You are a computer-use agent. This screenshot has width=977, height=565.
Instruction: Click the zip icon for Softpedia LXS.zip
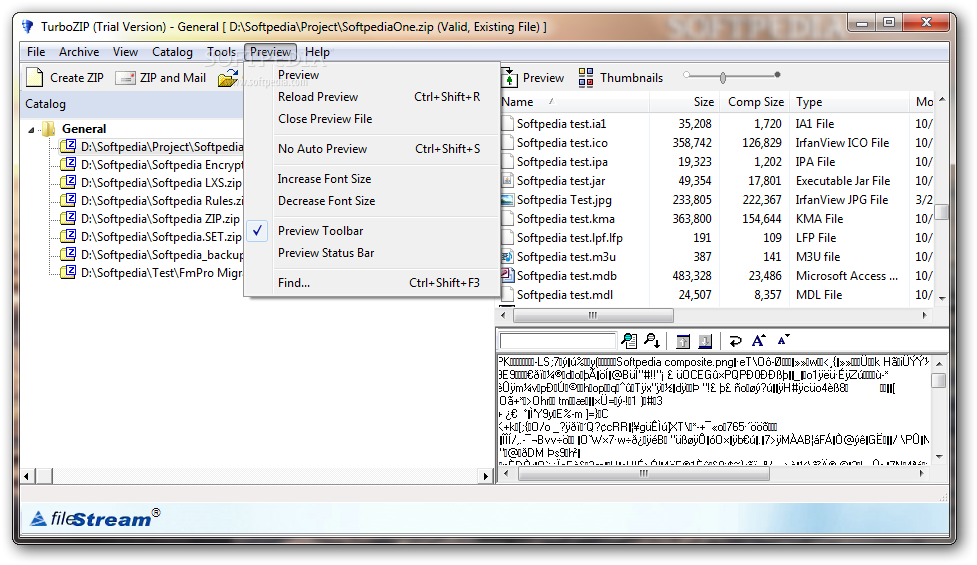[68, 183]
